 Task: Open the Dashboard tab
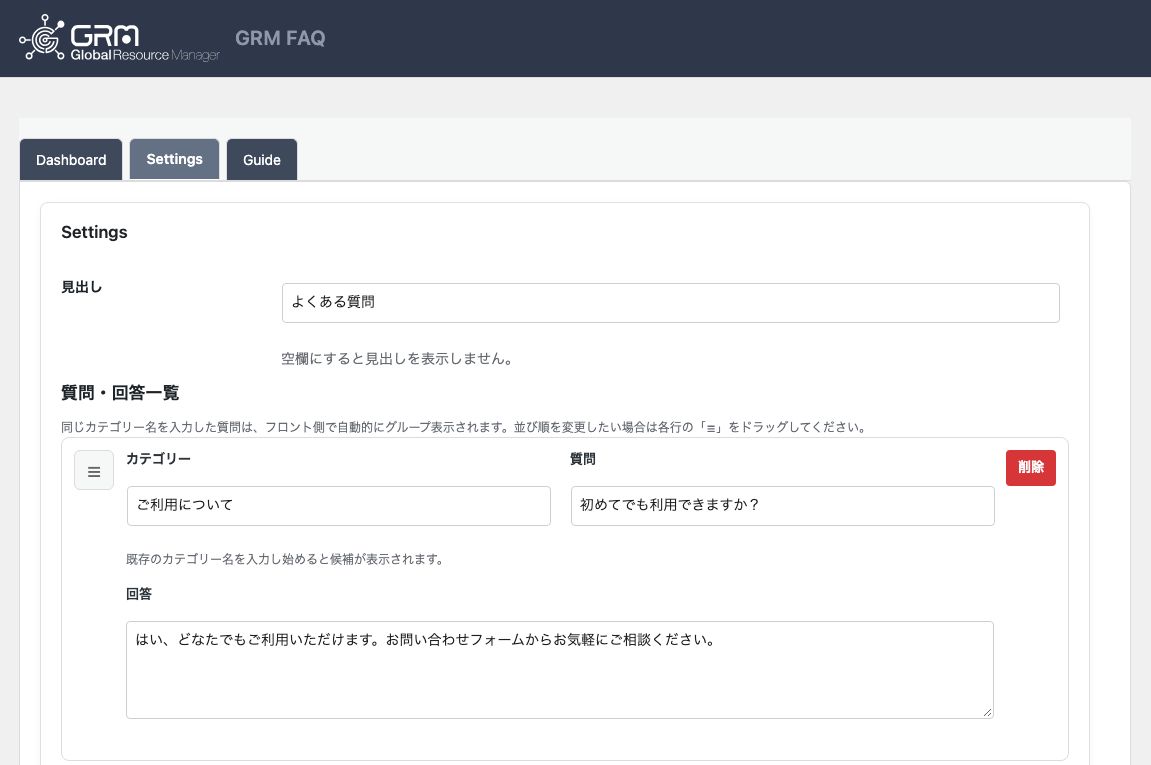pyautogui.click(x=71, y=159)
